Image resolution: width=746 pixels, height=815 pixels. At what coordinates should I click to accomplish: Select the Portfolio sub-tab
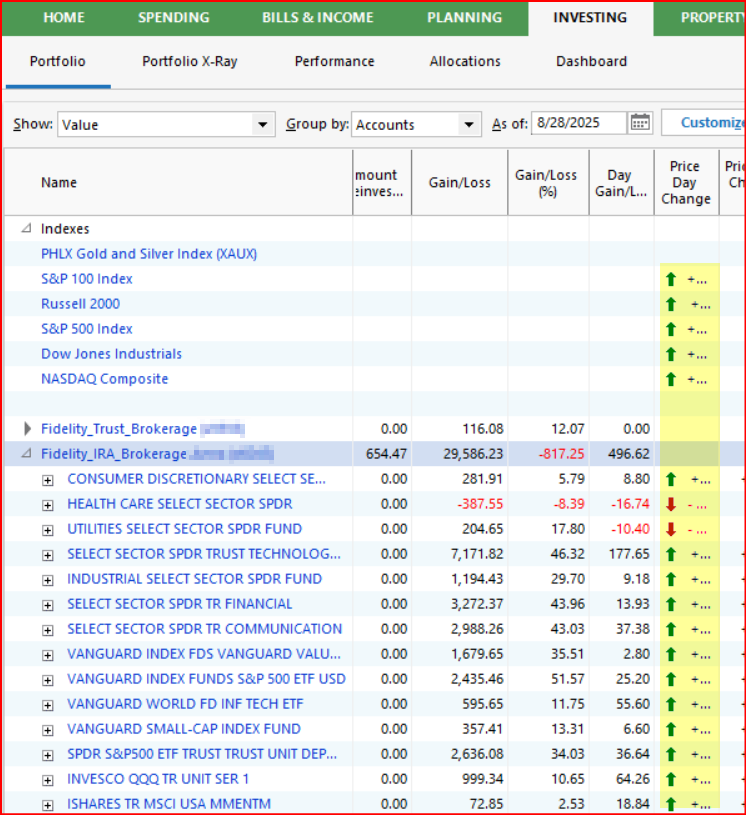[58, 61]
